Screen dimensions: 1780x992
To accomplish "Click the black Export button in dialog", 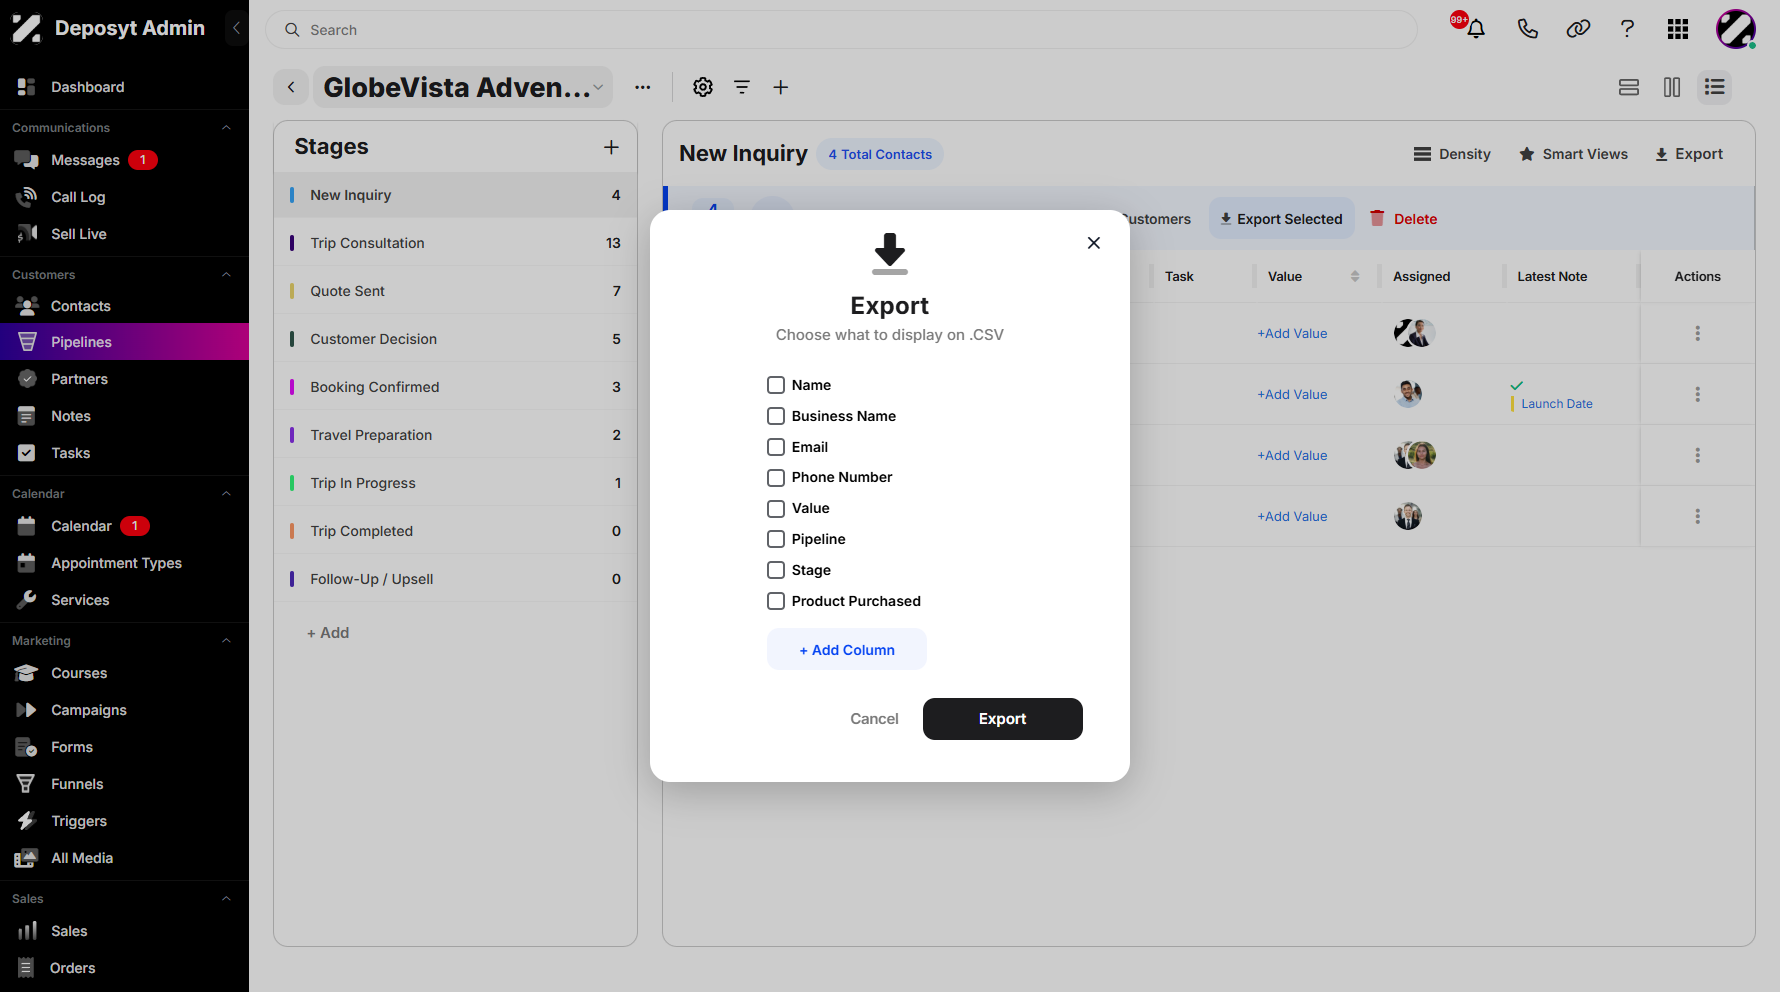I will (1002, 719).
